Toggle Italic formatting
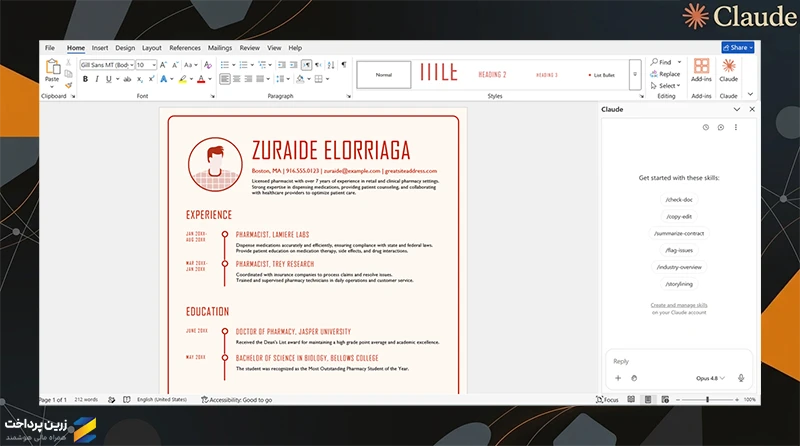Screen dimensions: 800x446 97,79
